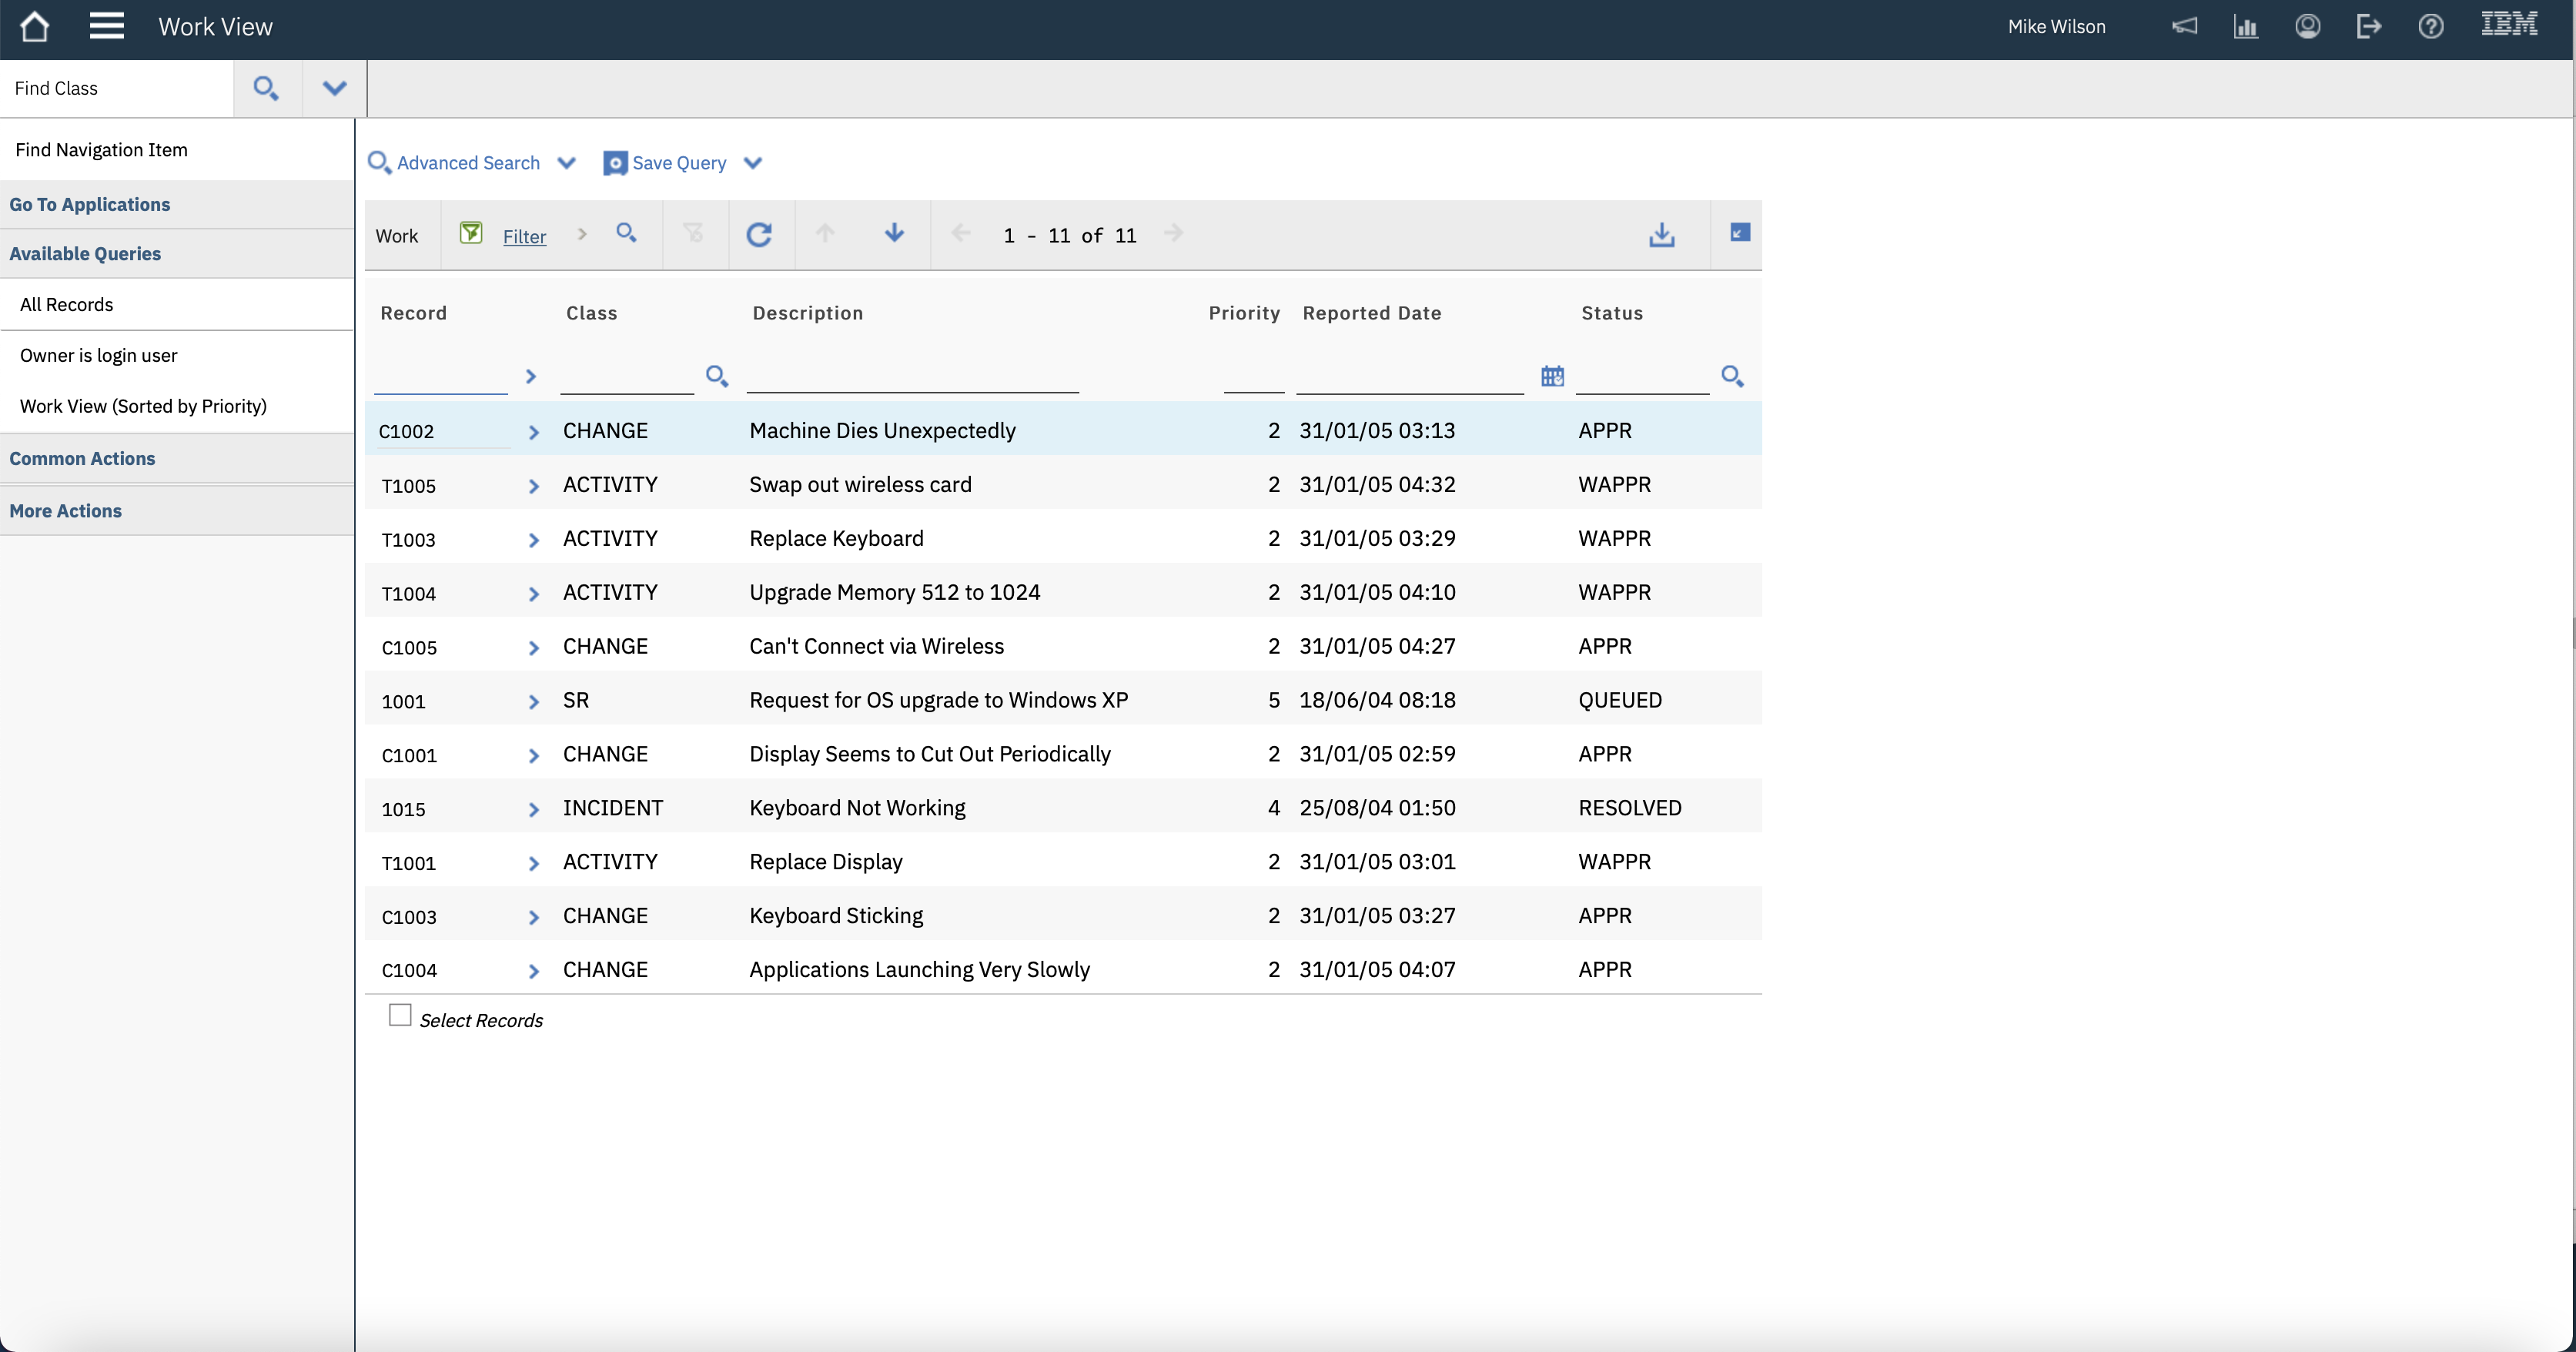
Task: Expand the Find Class search options arrow
Action: [333, 87]
